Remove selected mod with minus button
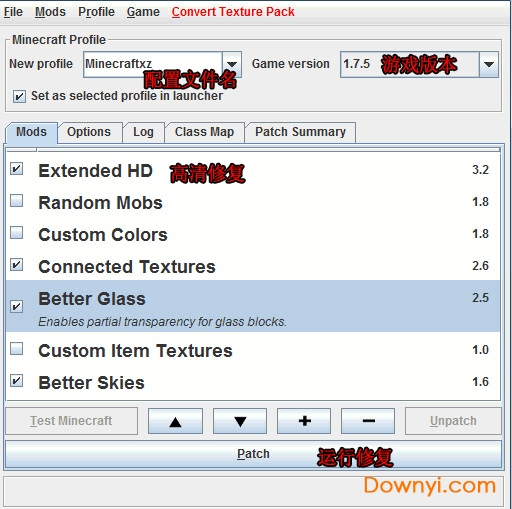512x509 pixels. click(x=368, y=421)
